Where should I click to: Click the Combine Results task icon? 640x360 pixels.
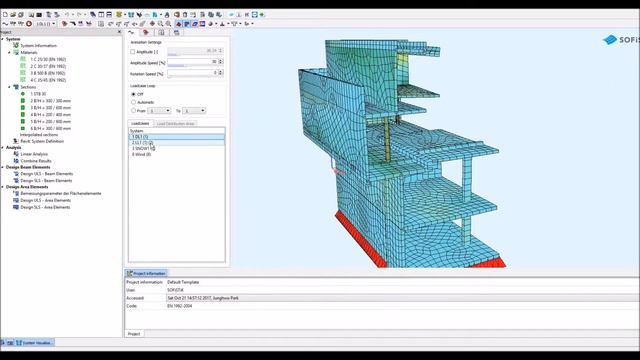(x=16, y=161)
